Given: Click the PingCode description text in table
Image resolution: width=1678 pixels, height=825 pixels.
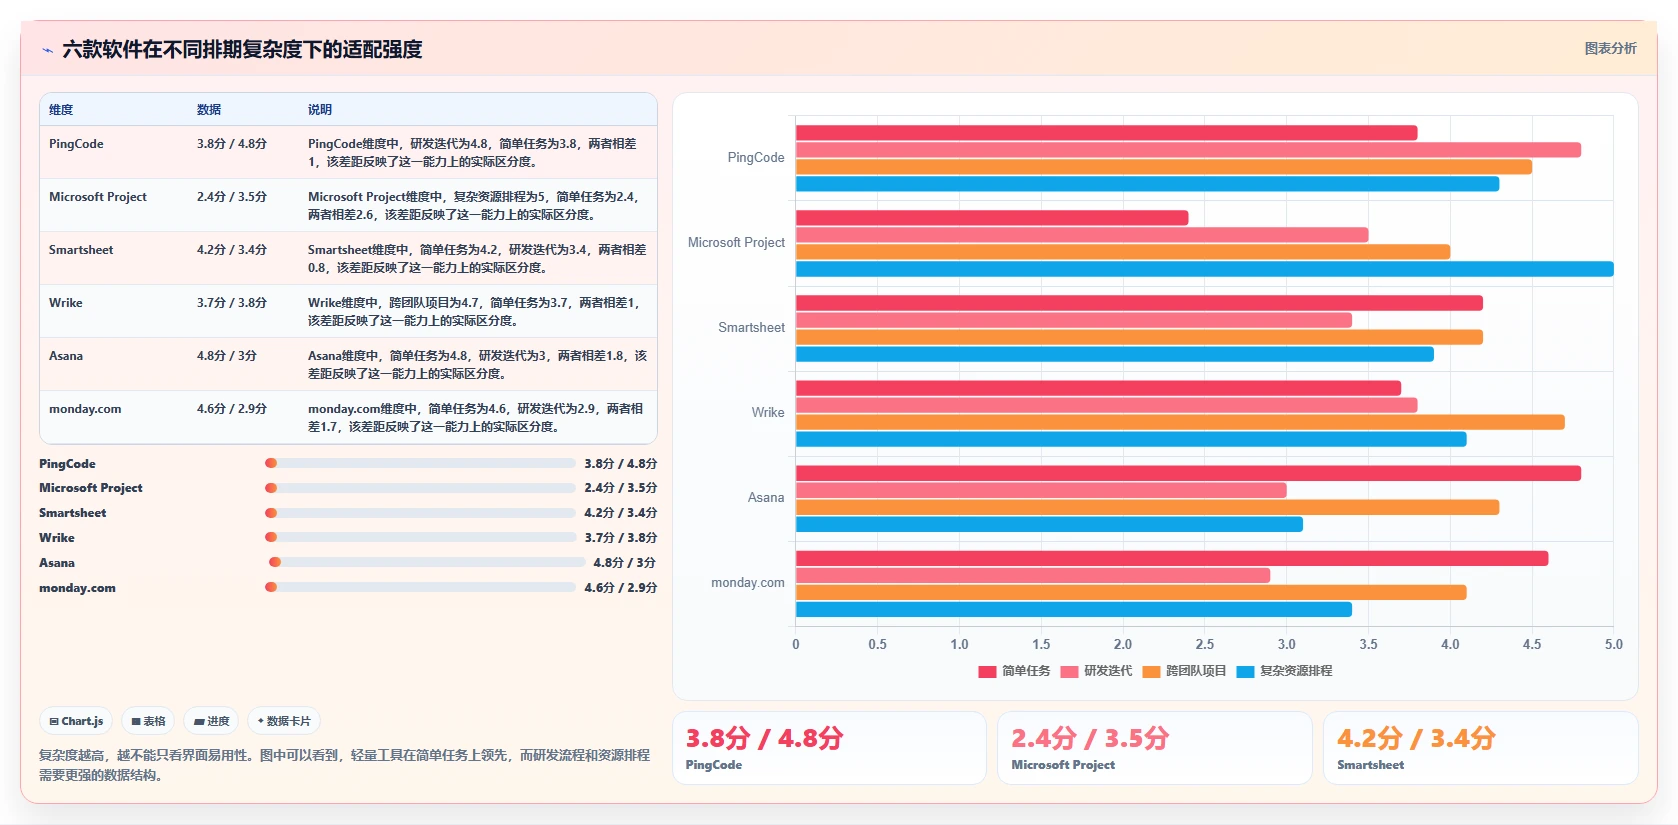Looking at the screenshot, I should [472, 153].
